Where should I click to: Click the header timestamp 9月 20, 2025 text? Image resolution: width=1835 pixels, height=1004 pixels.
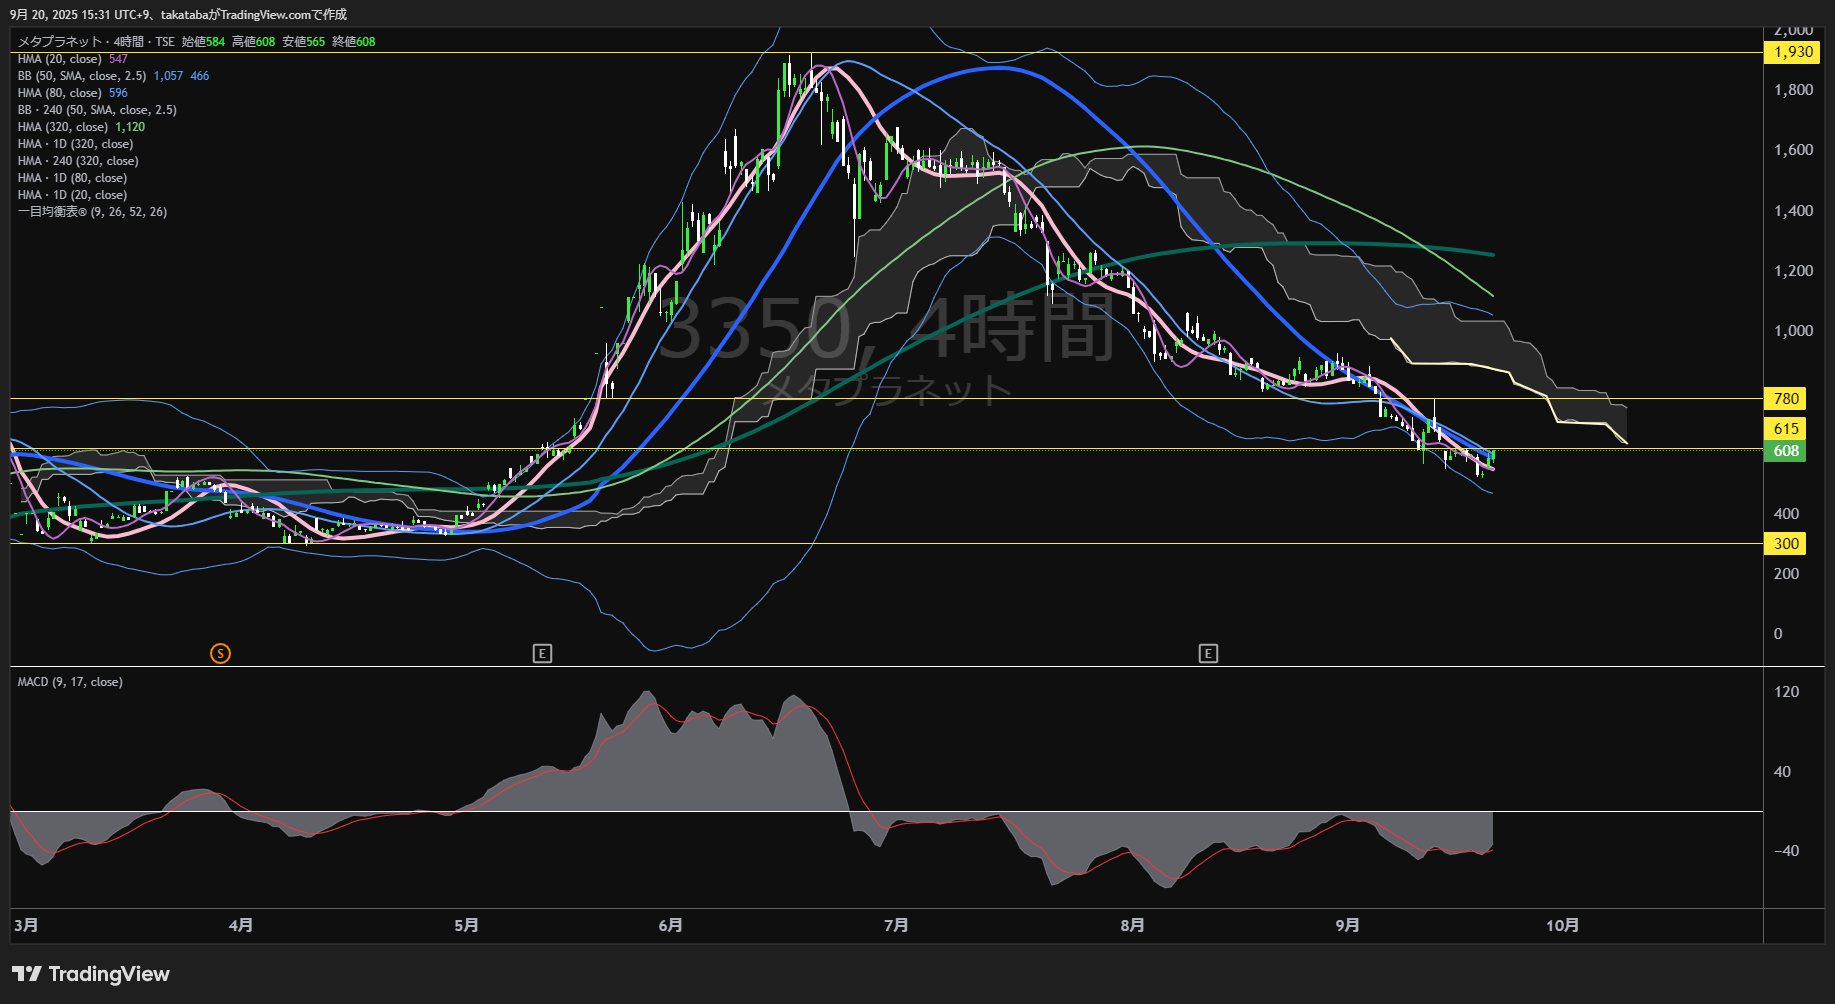[x=178, y=14]
